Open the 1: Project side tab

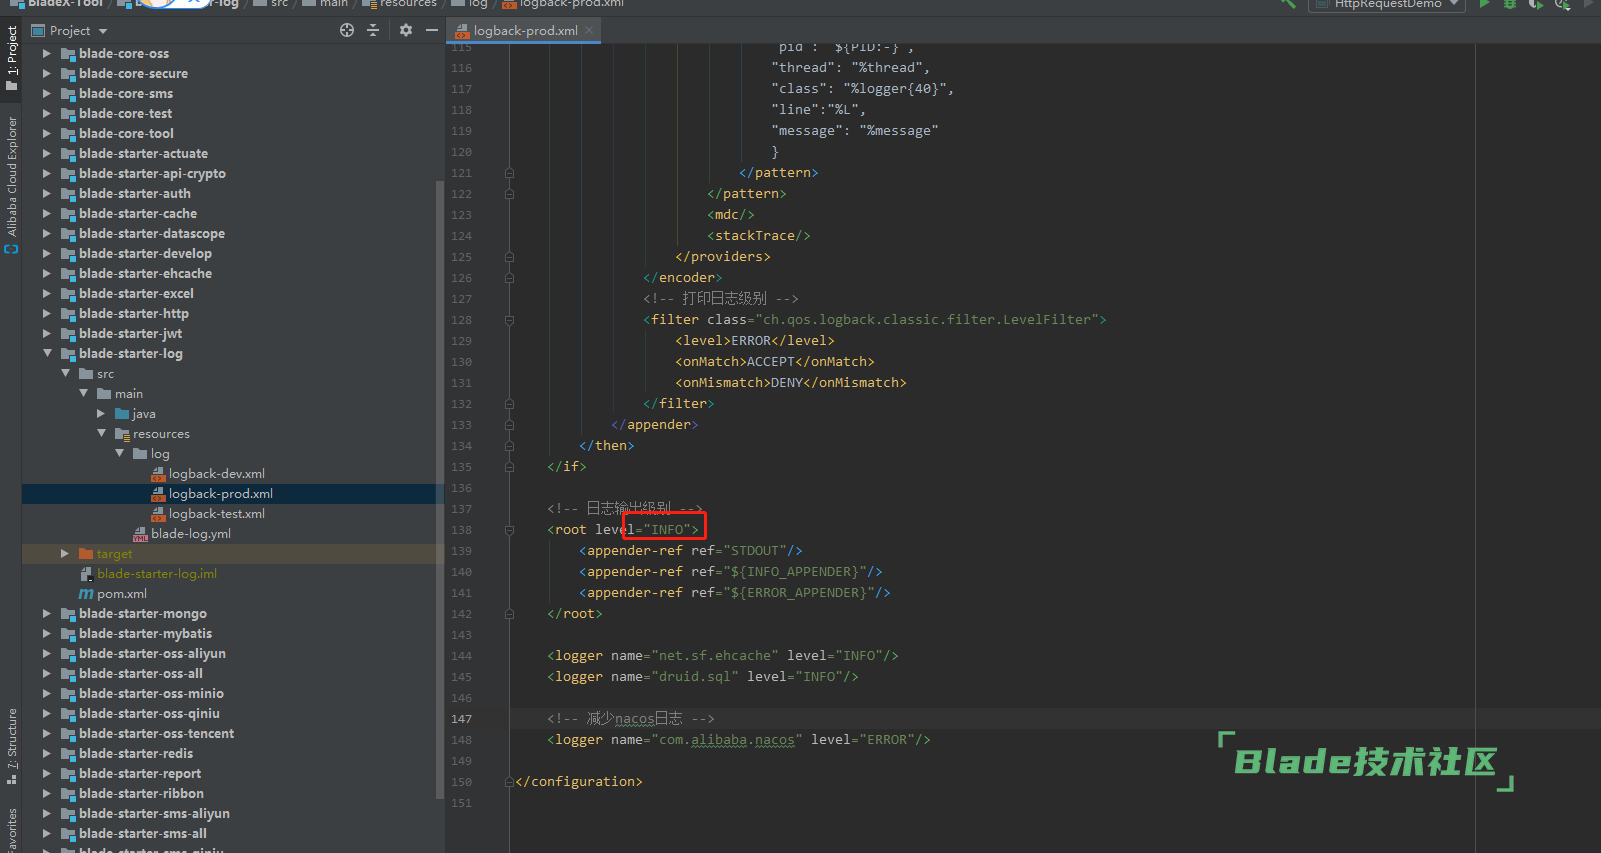11,57
